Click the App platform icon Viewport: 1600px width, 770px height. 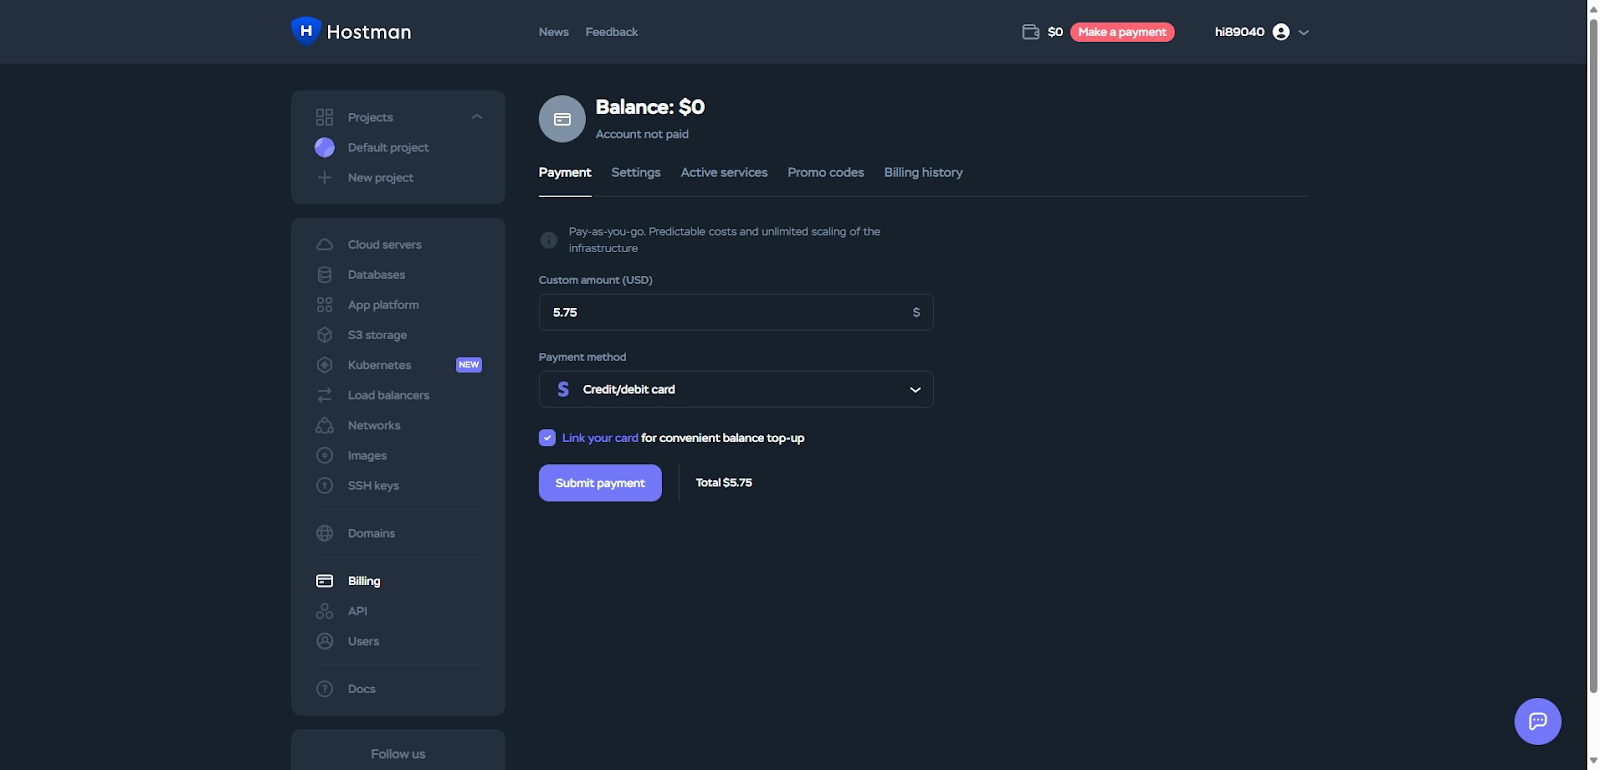pyautogui.click(x=324, y=304)
